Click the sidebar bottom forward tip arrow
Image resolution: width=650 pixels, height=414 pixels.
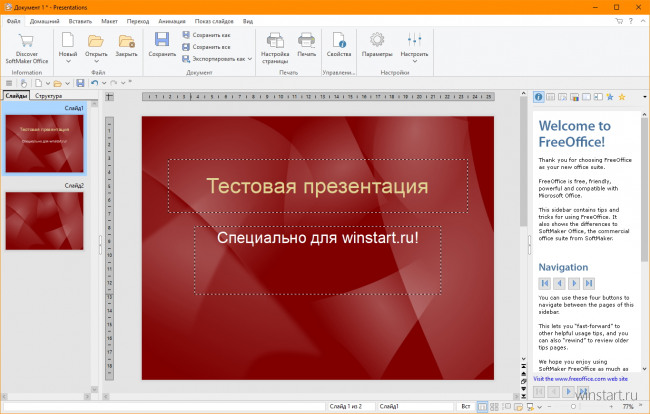click(568, 392)
